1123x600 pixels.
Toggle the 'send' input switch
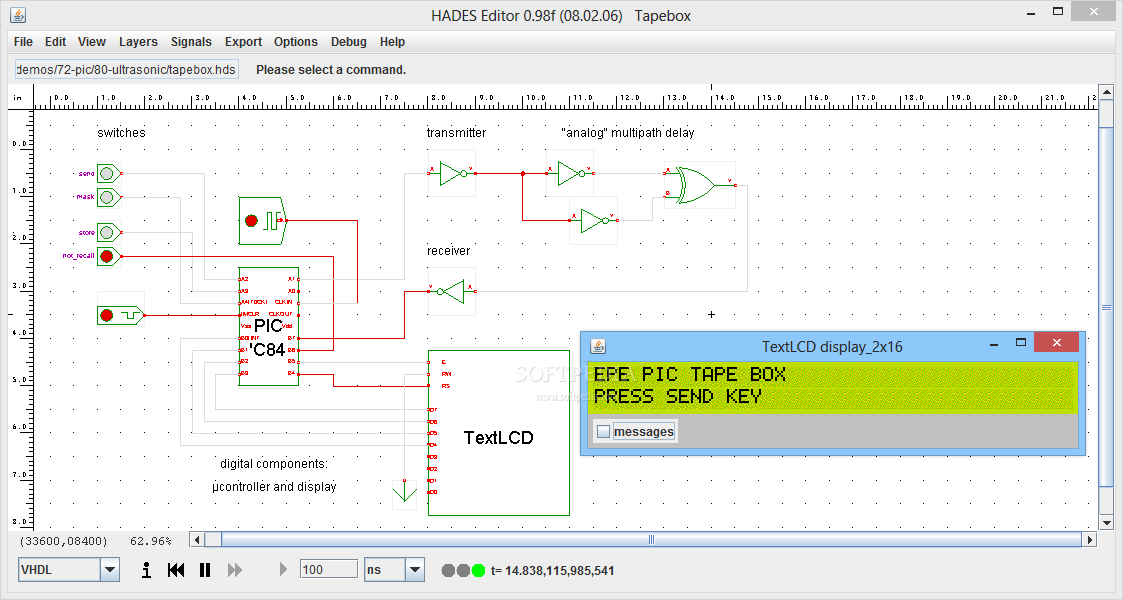(x=107, y=173)
